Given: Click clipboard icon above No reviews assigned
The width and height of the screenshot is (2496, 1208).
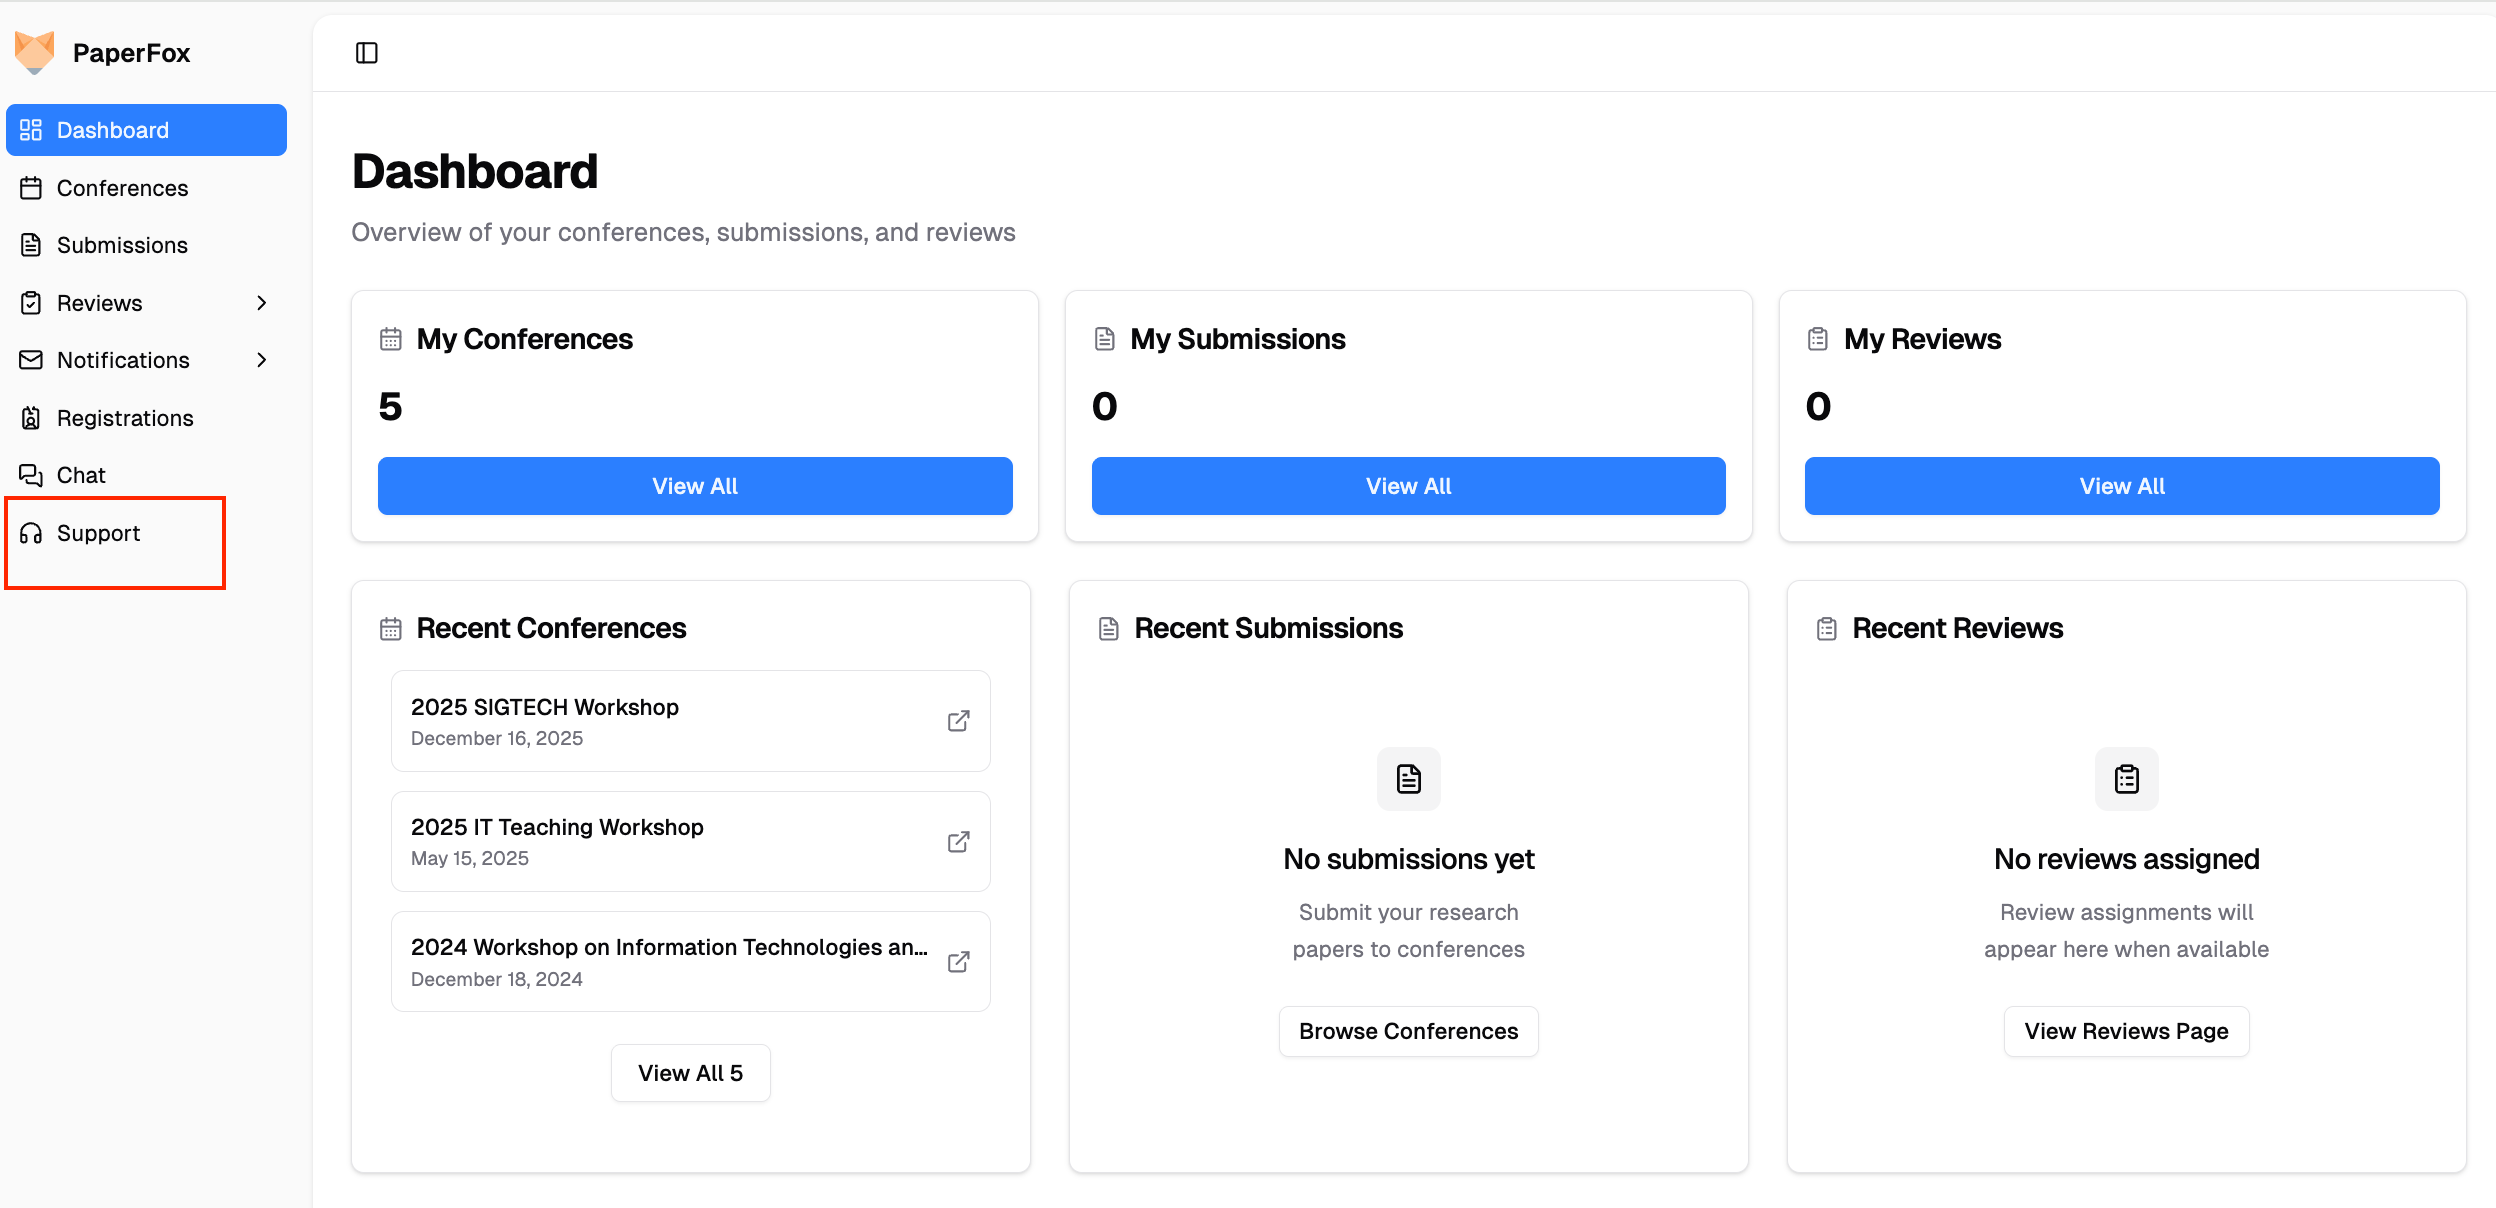Looking at the screenshot, I should click(x=2126, y=779).
